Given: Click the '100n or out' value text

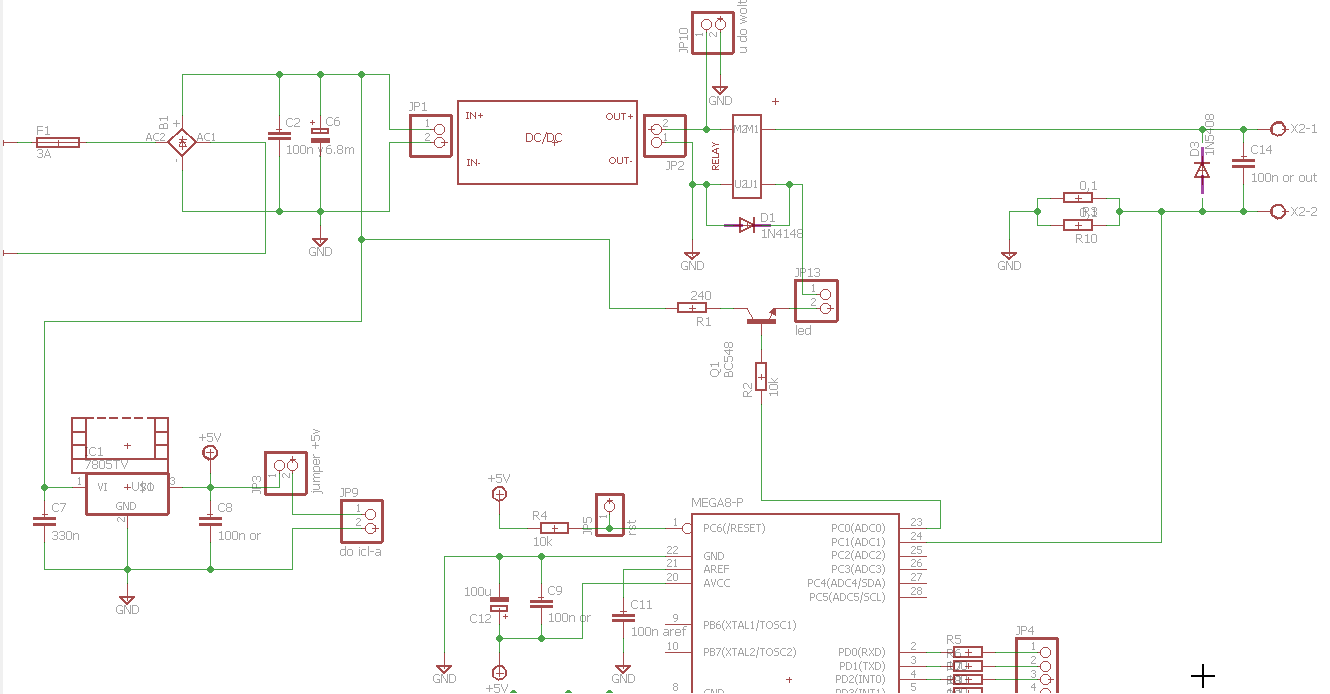Looking at the screenshot, I should (x=1284, y=177).
